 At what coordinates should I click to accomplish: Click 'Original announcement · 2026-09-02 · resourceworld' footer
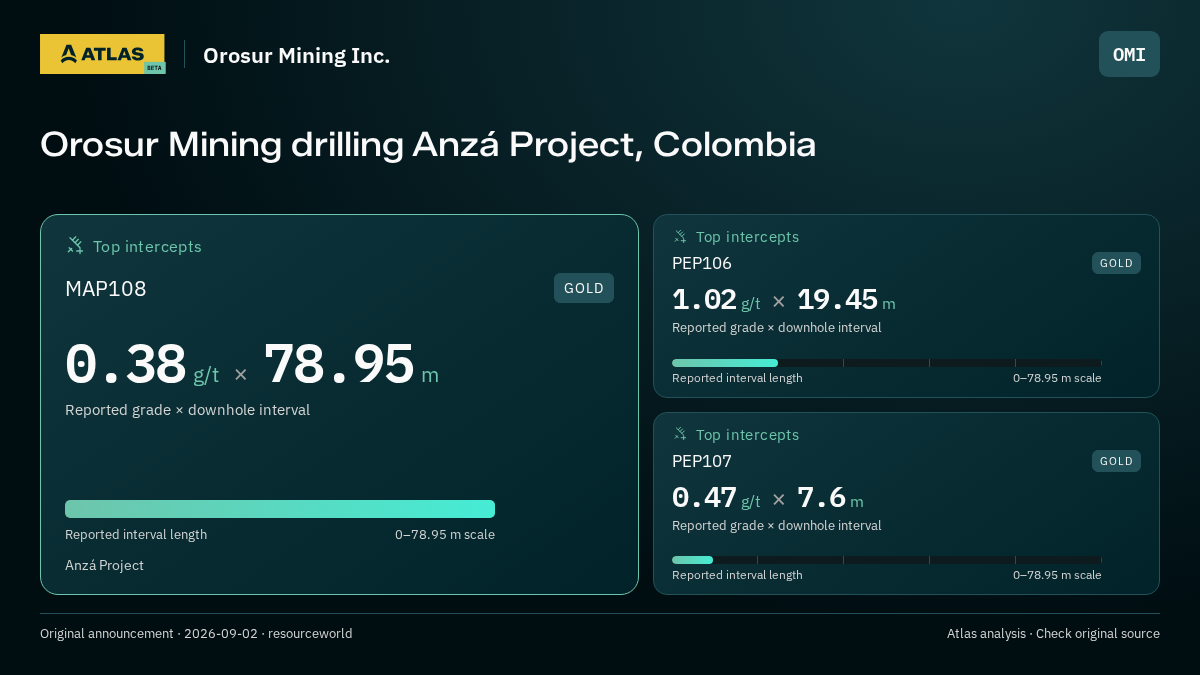pos(196,633)
